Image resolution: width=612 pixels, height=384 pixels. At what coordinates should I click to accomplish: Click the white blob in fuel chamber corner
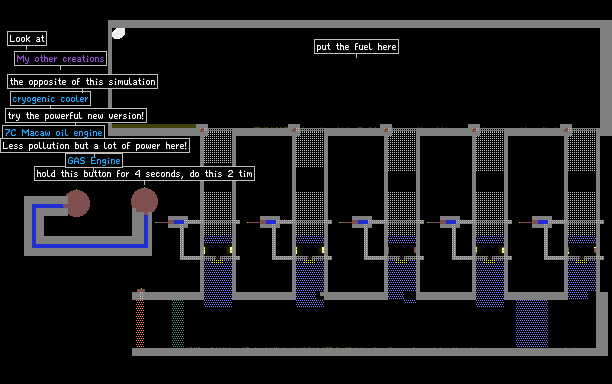(x=118, y=33)
